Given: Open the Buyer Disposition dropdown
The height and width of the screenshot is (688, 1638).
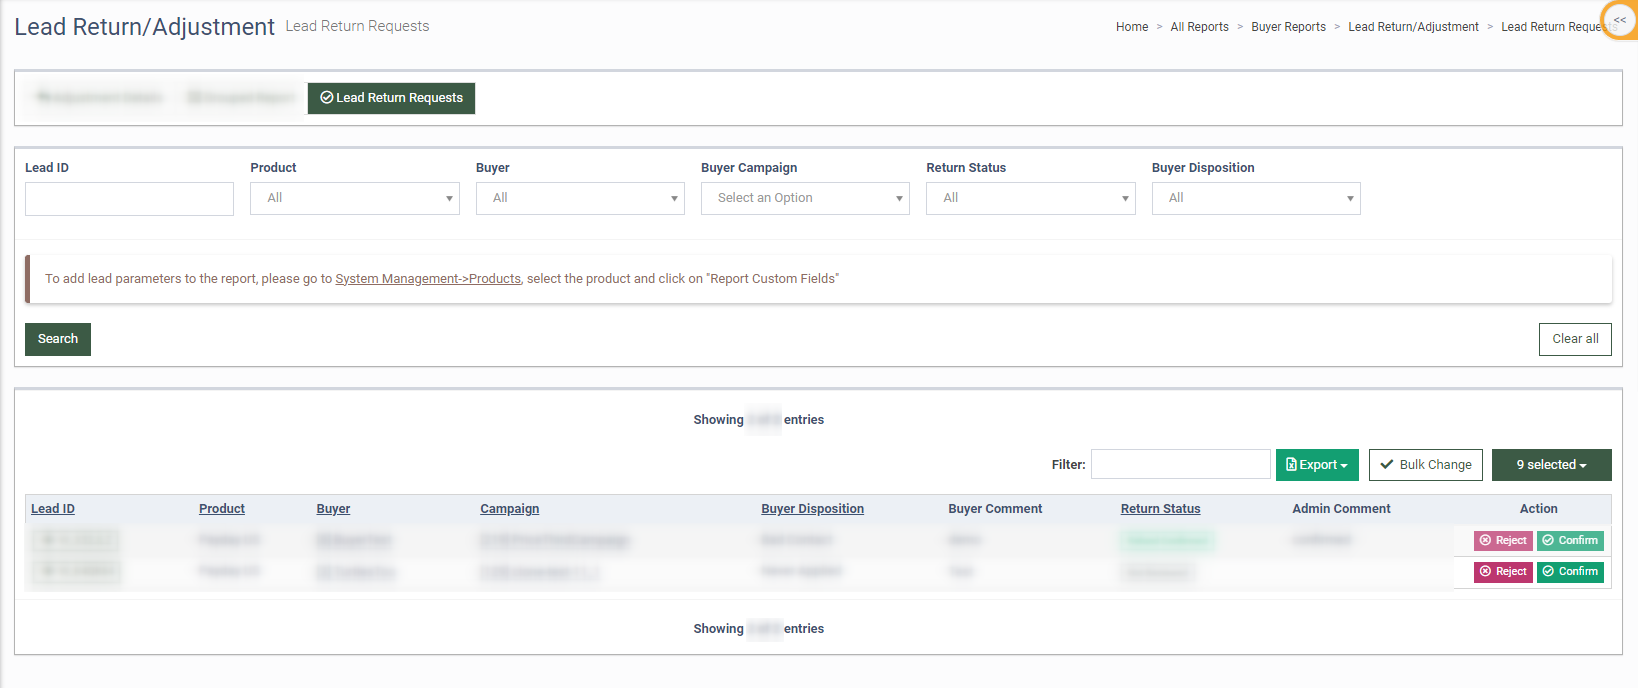Looking at the screenshot, I should (x=1255, y=198).
